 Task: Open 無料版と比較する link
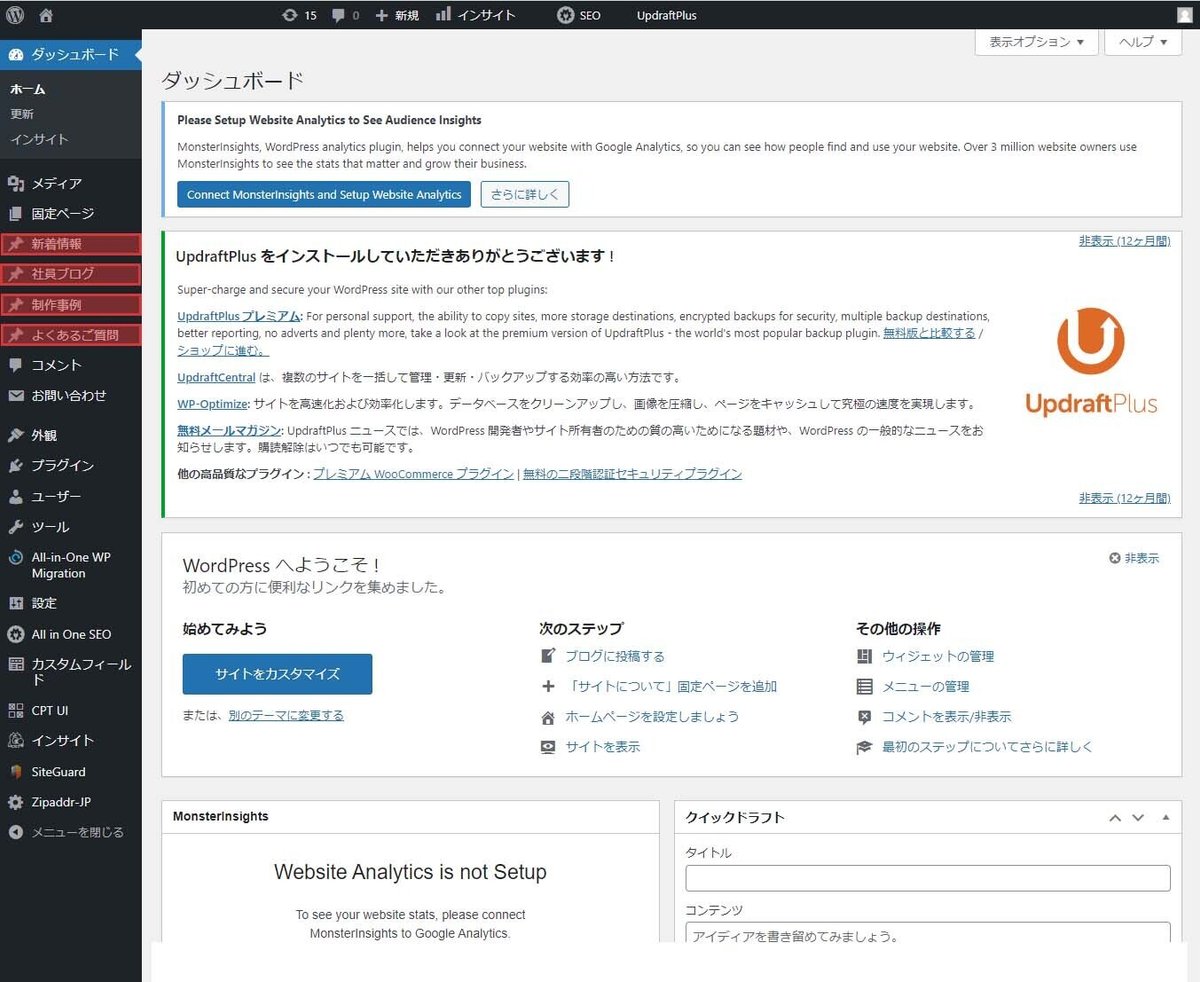tap(929, 333)
